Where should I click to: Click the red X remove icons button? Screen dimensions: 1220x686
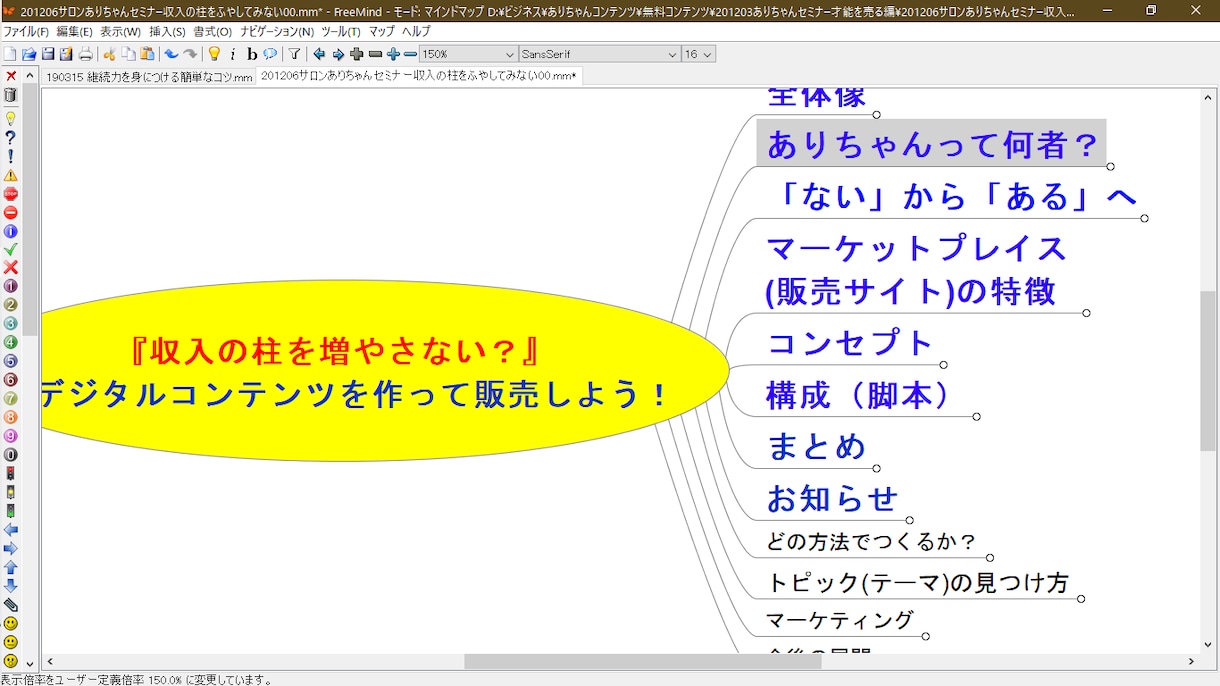pyautogui.click(x=11, y=76)
